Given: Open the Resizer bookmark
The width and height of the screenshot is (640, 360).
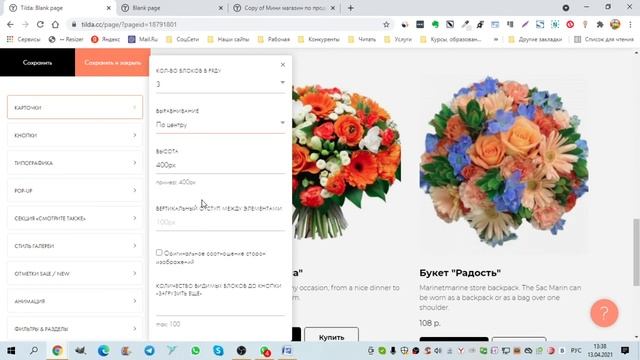Looking at the screenshot, I should pos(66,39).
